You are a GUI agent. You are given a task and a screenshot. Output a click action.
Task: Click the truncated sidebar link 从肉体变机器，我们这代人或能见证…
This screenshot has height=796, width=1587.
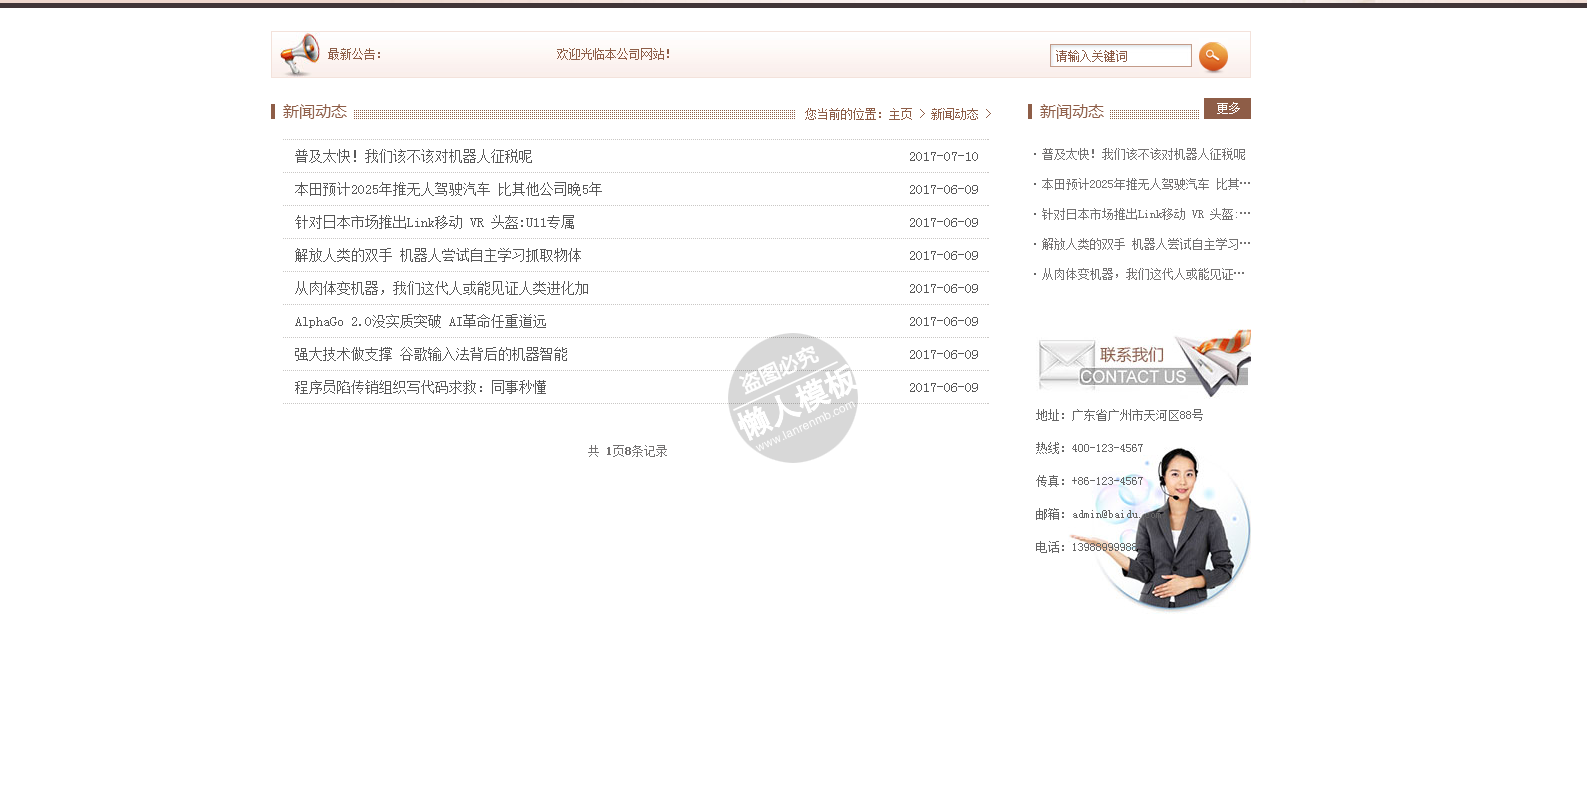pos(1143,274)
